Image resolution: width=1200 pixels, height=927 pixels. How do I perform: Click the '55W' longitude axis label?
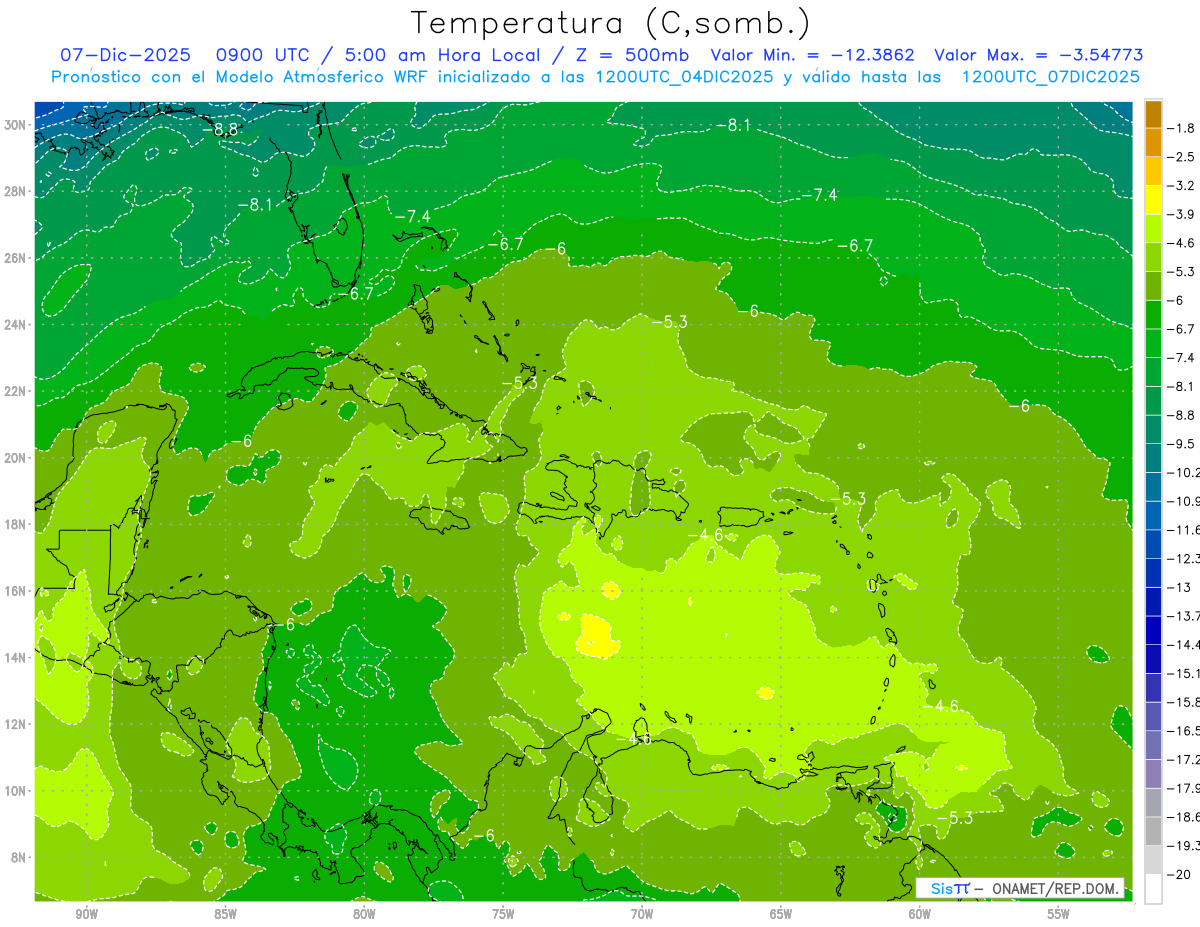coord(1059,914)
